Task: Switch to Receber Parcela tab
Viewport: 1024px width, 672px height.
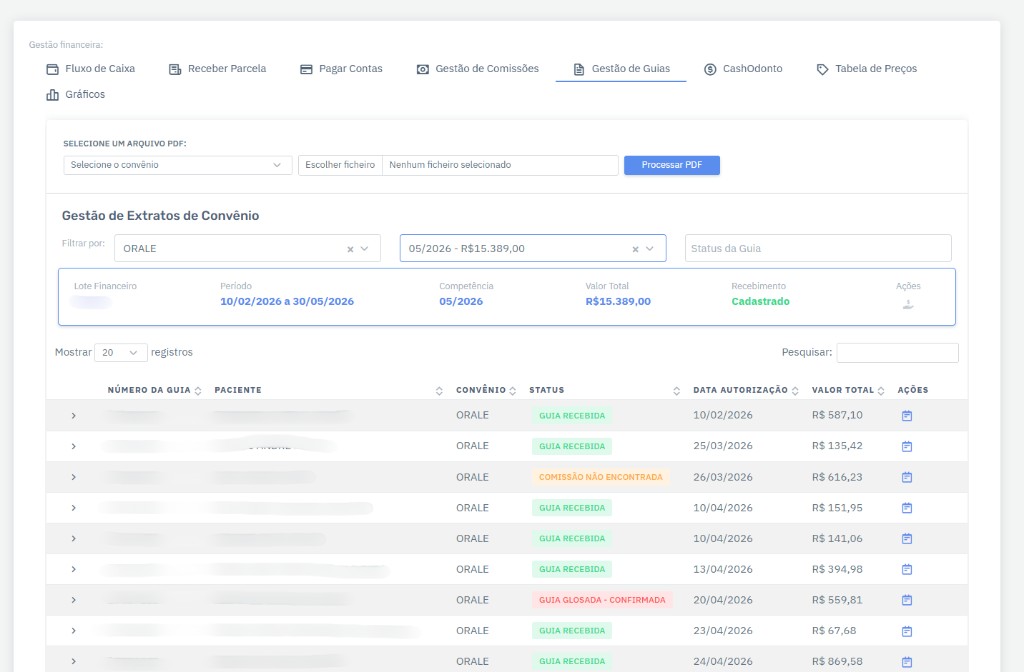Action: click(x=217, y=69)
